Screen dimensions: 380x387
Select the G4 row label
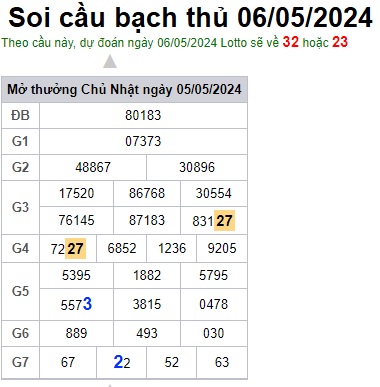click(20, 248)
